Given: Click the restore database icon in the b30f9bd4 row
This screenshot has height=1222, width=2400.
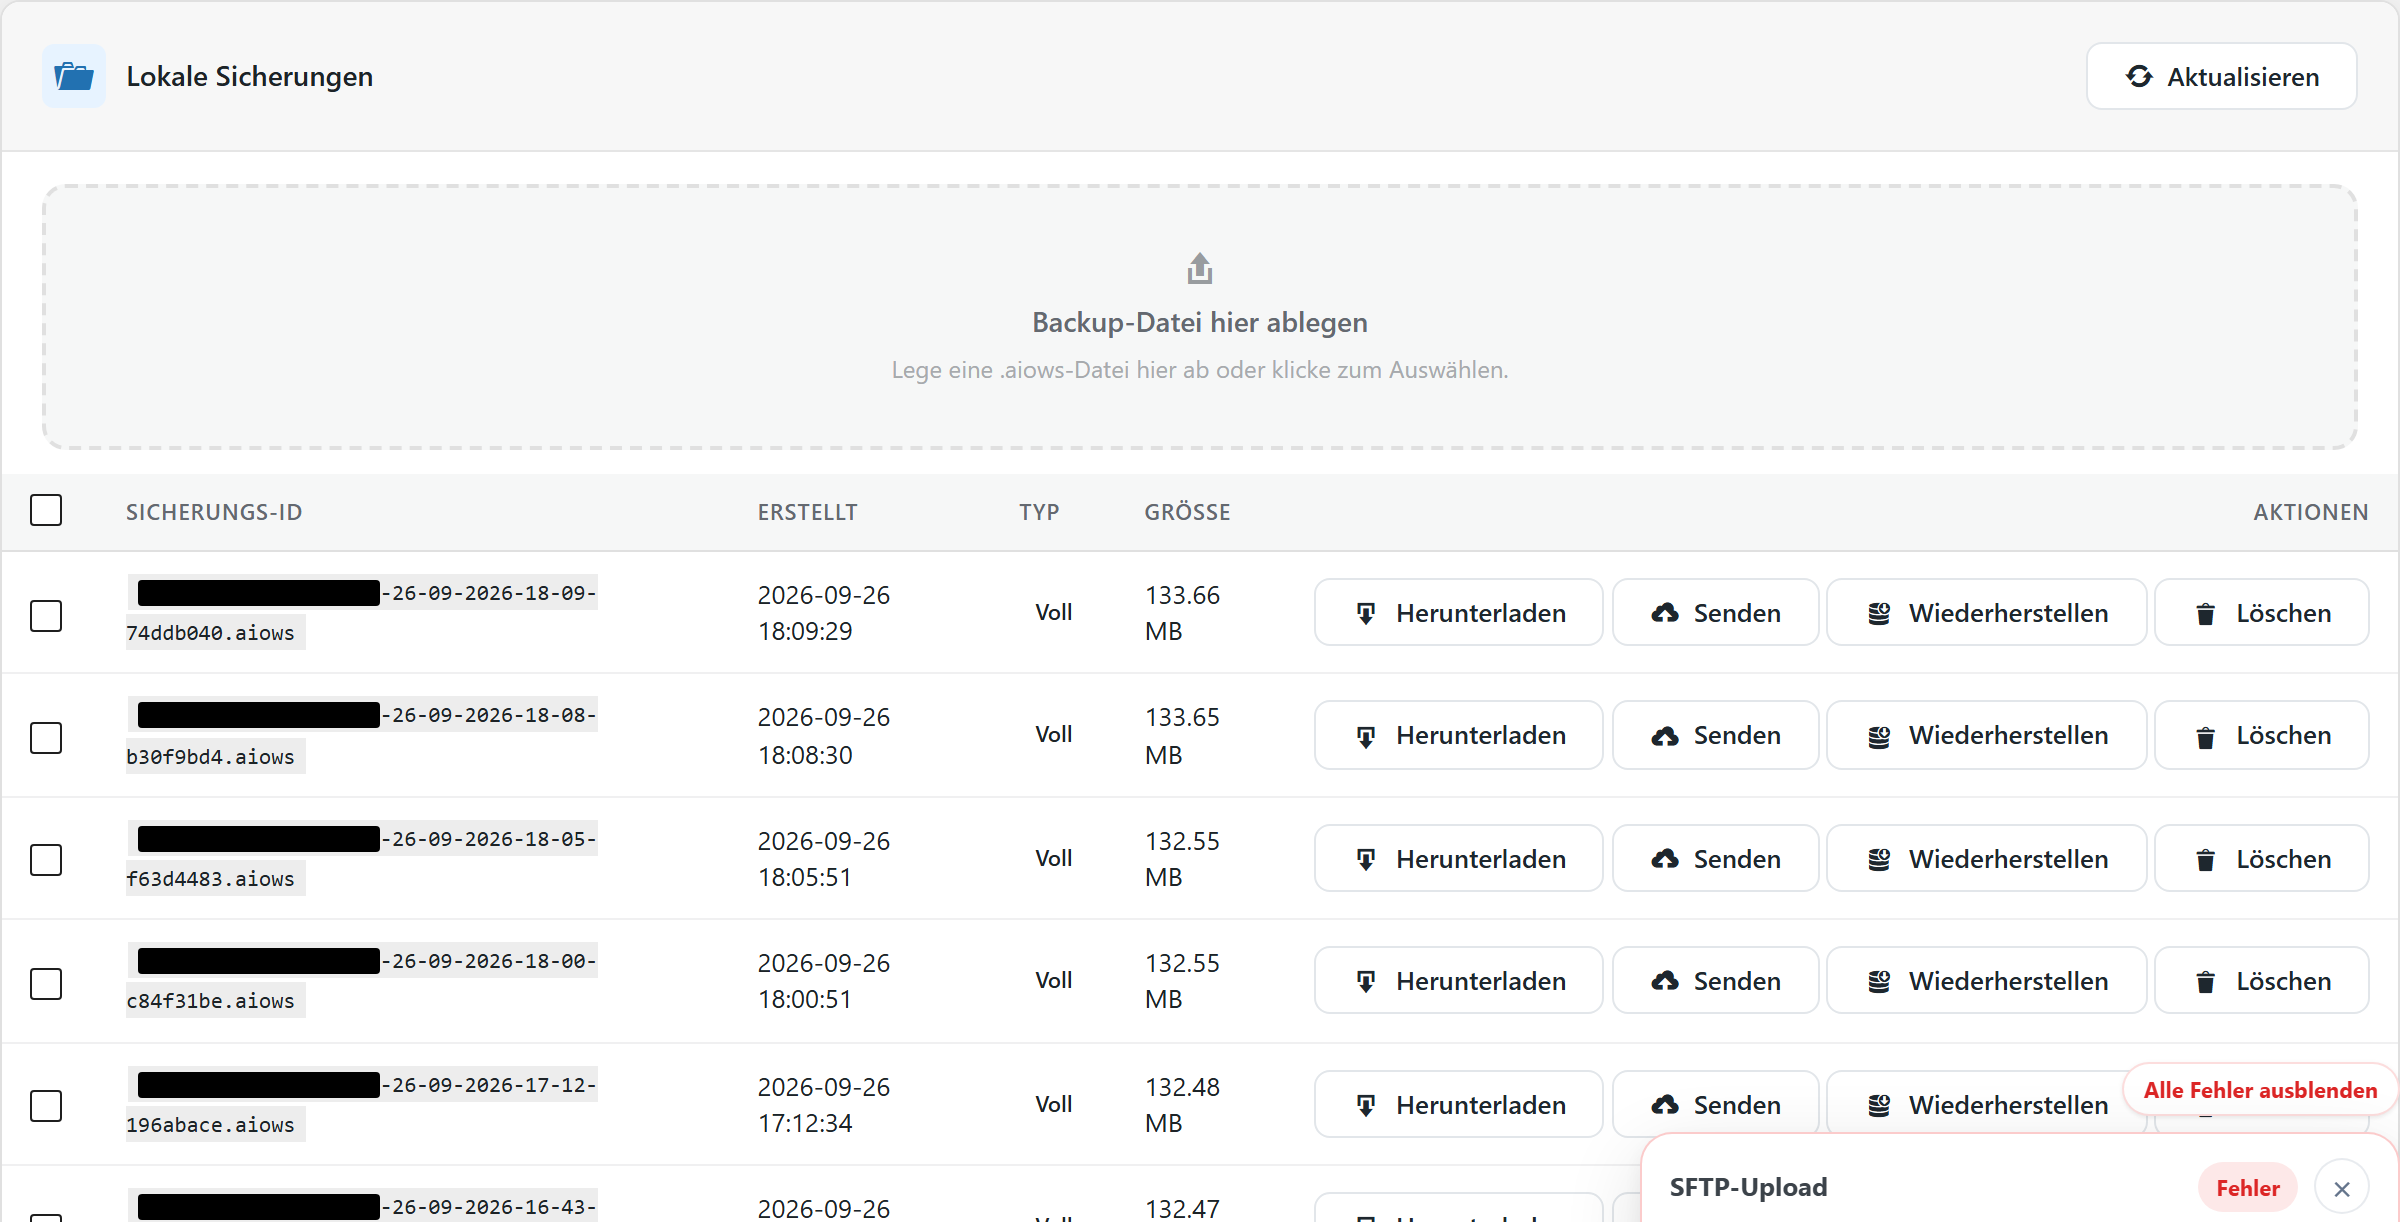Looking at the screenshot, I should (x=1879, y=736).
